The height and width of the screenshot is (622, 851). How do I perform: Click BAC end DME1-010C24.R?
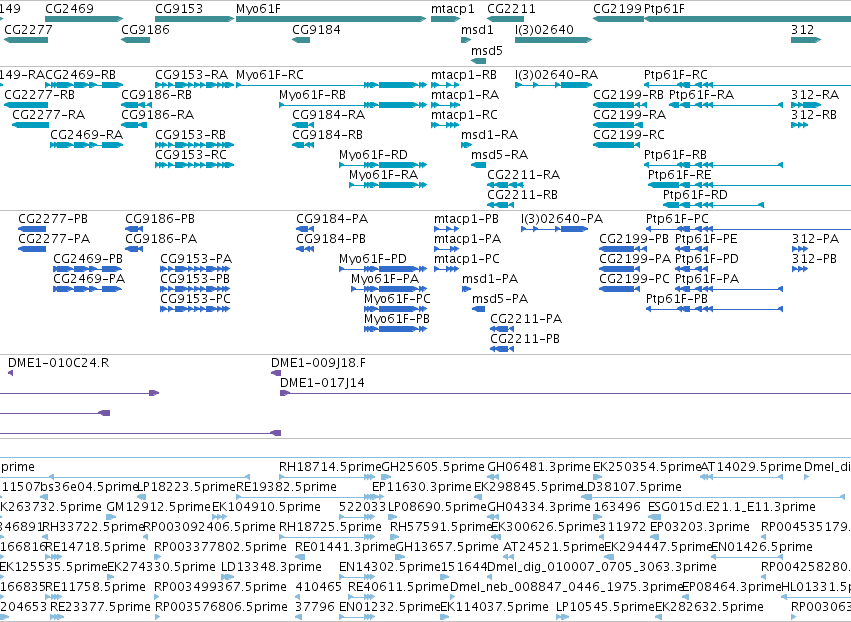click(58, 363)
